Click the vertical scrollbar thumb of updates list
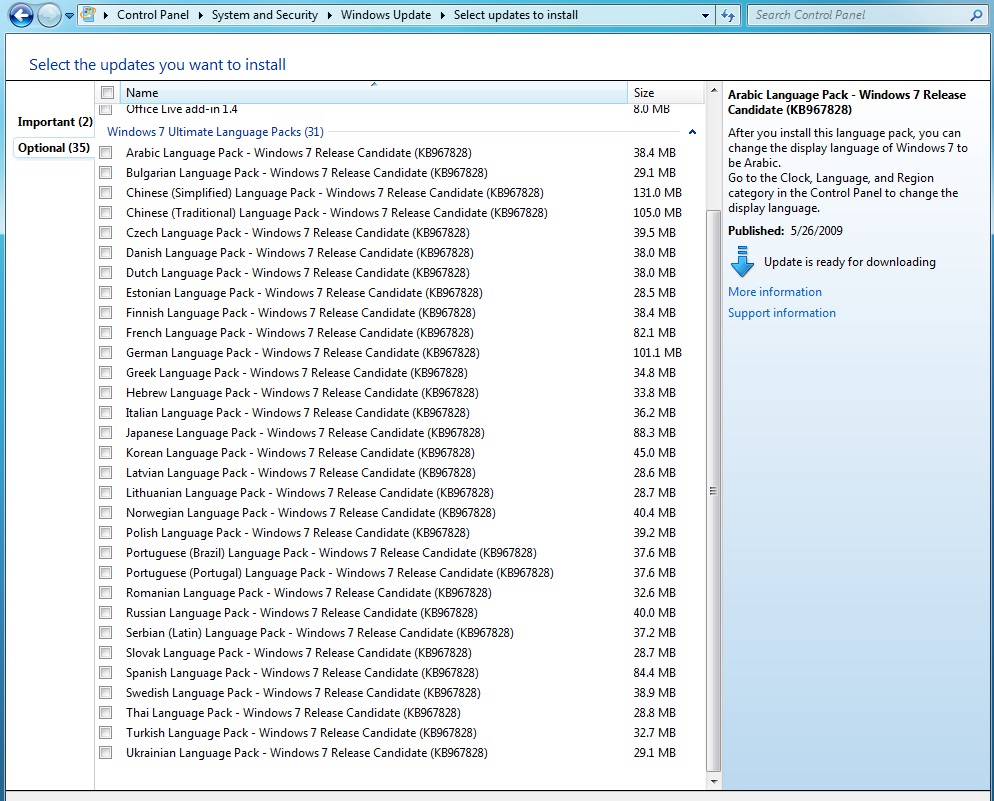 click(x=713, y=490)
